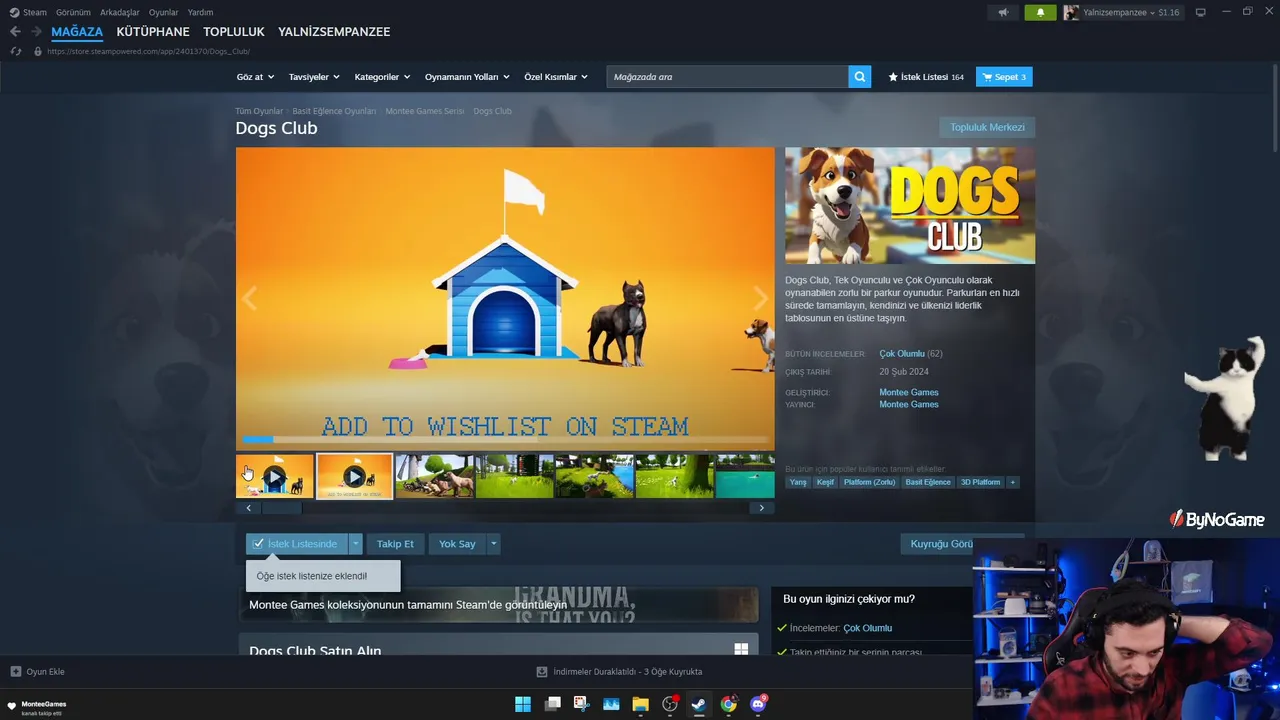Click the Steam logo menu
This screenshot has width=1280, height=720.
pyautogui.click(x=14, y=12)
